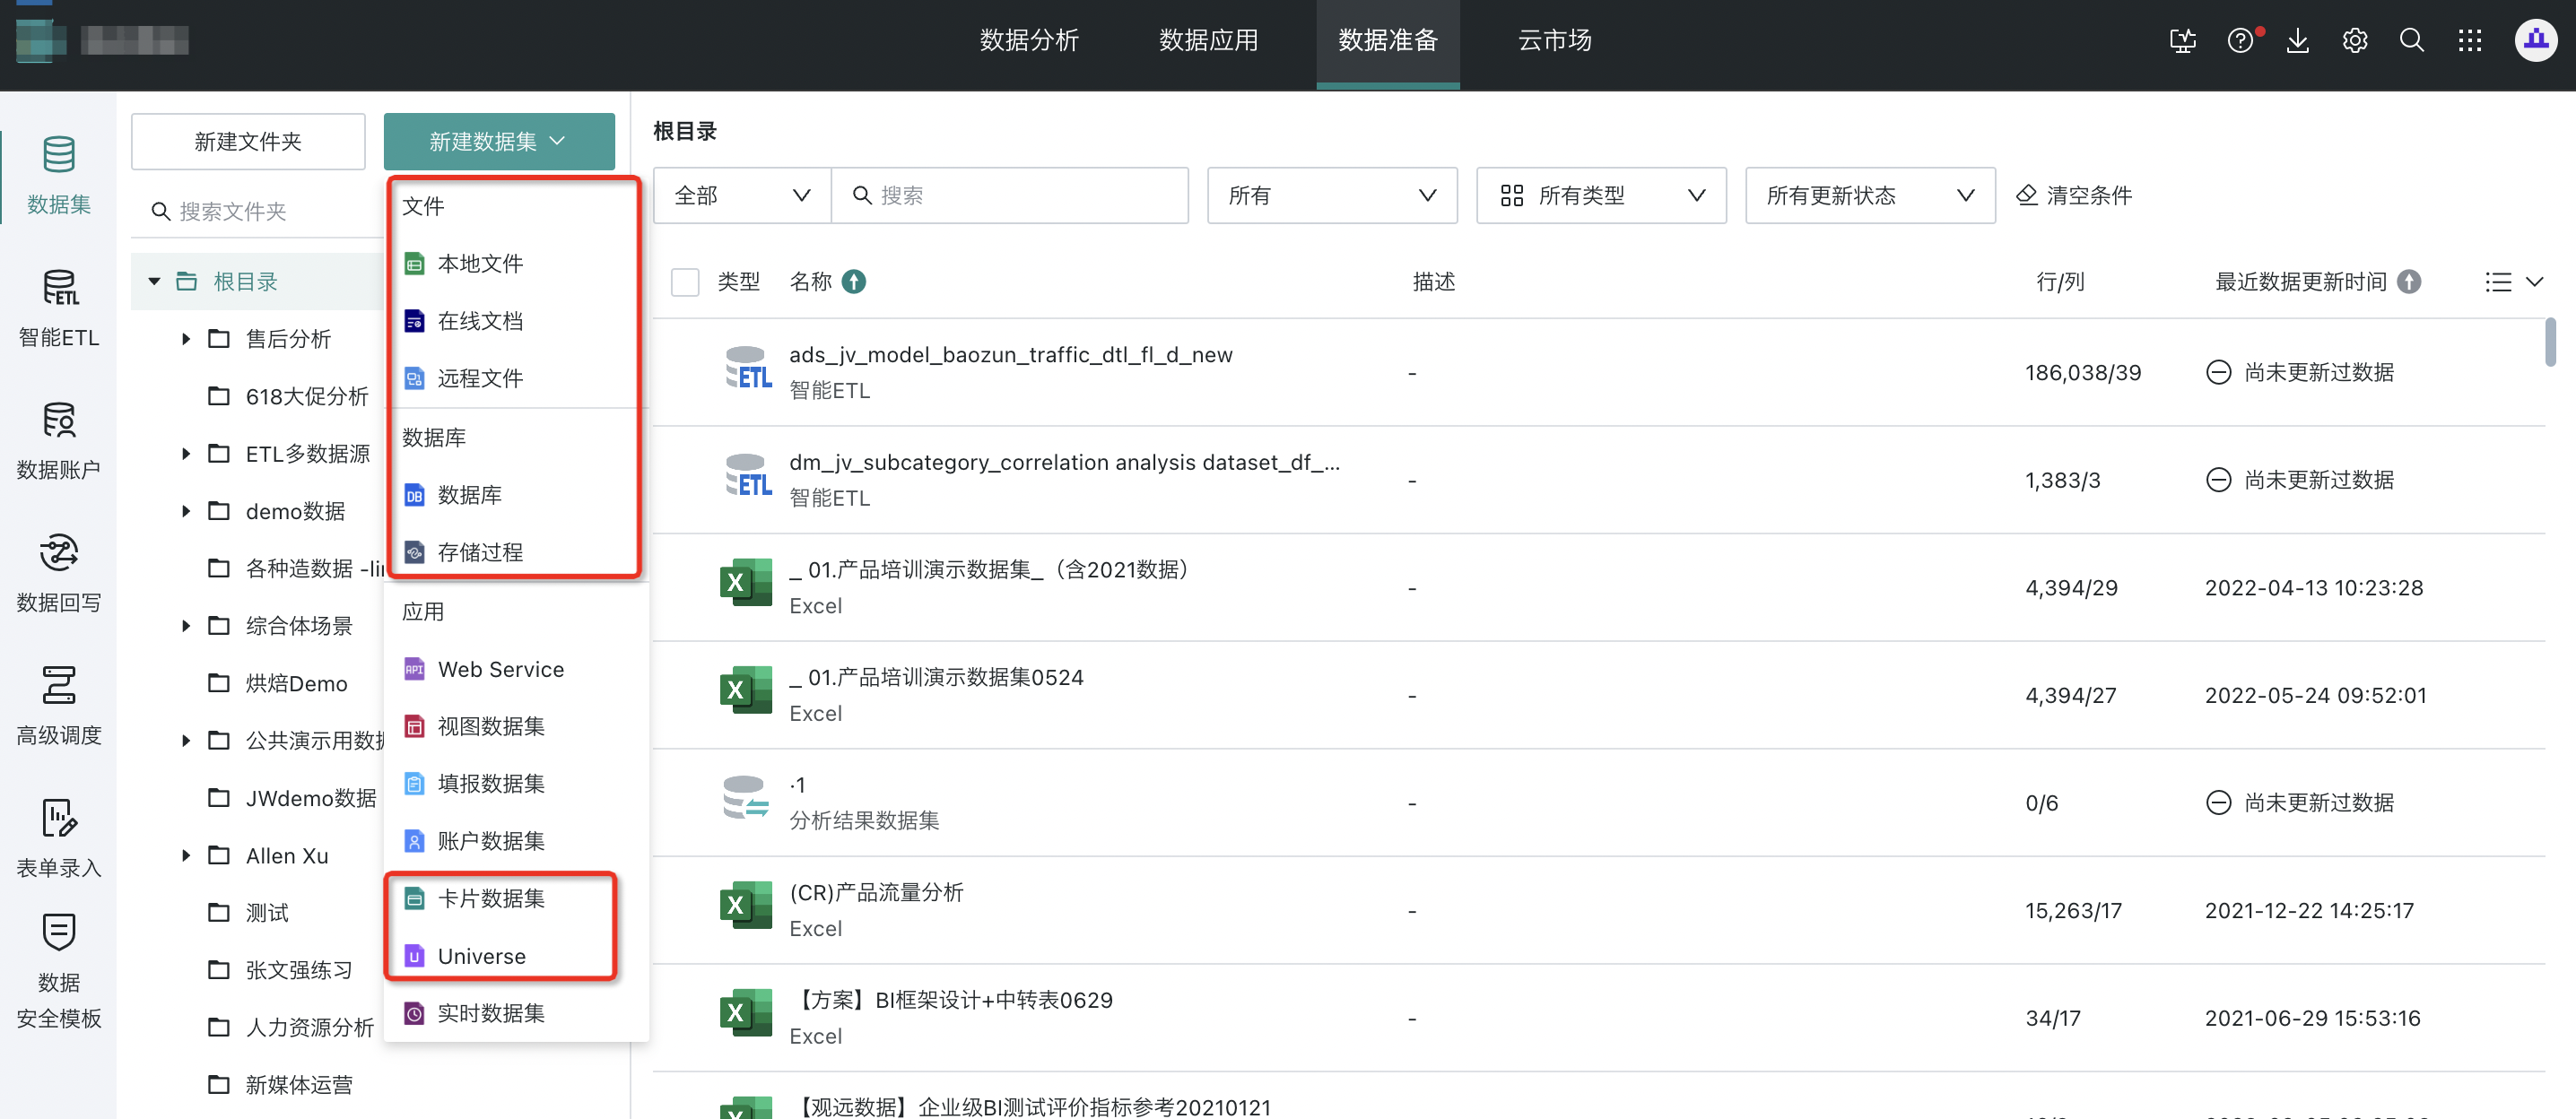Choose 在线文档 from the dataset menu
The width and height of the screenshot is (2576, 1119).
(x=516, y=321)
